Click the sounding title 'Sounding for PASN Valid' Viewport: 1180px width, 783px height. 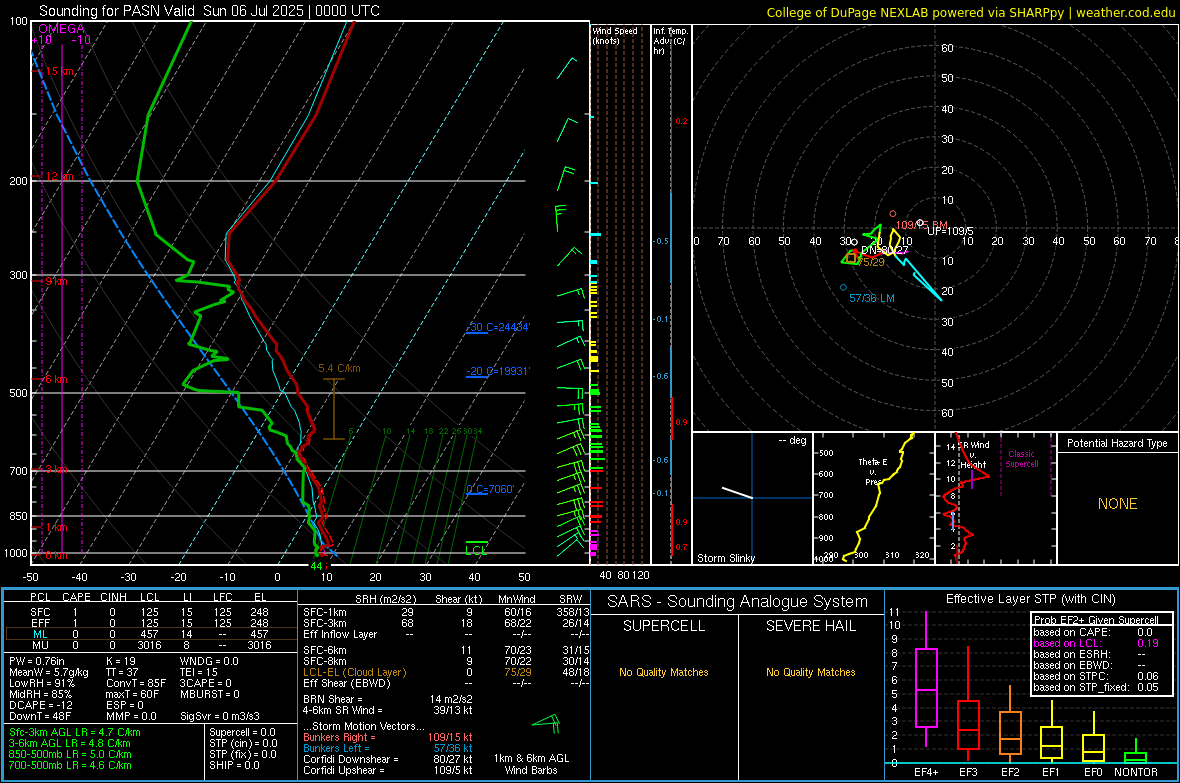pos(117,11)
